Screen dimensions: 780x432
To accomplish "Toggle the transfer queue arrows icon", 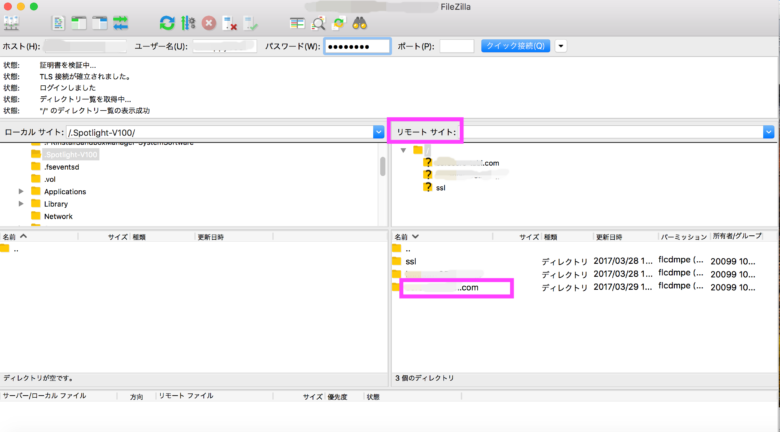I will pos(120,23).
